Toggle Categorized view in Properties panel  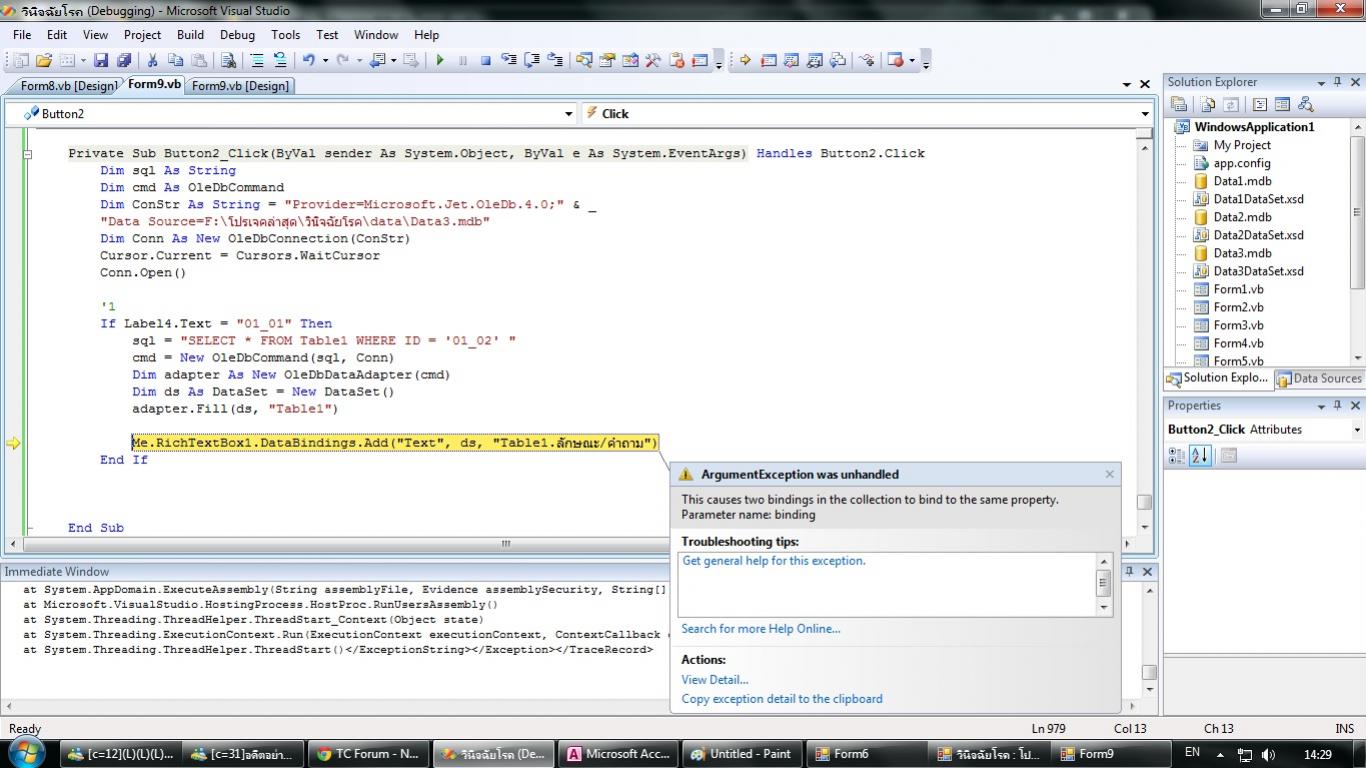click(x=1178, y=455)
